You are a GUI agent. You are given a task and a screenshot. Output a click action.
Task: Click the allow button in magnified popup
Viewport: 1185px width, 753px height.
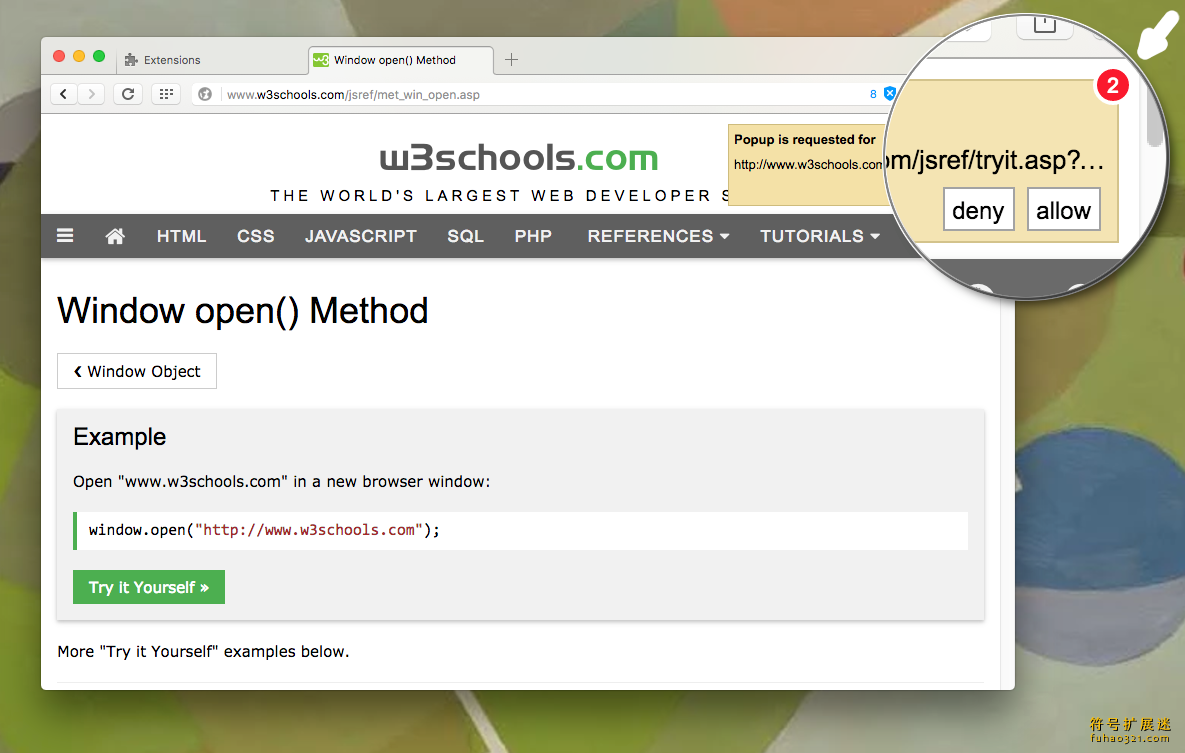click(x=1063, y=209)
